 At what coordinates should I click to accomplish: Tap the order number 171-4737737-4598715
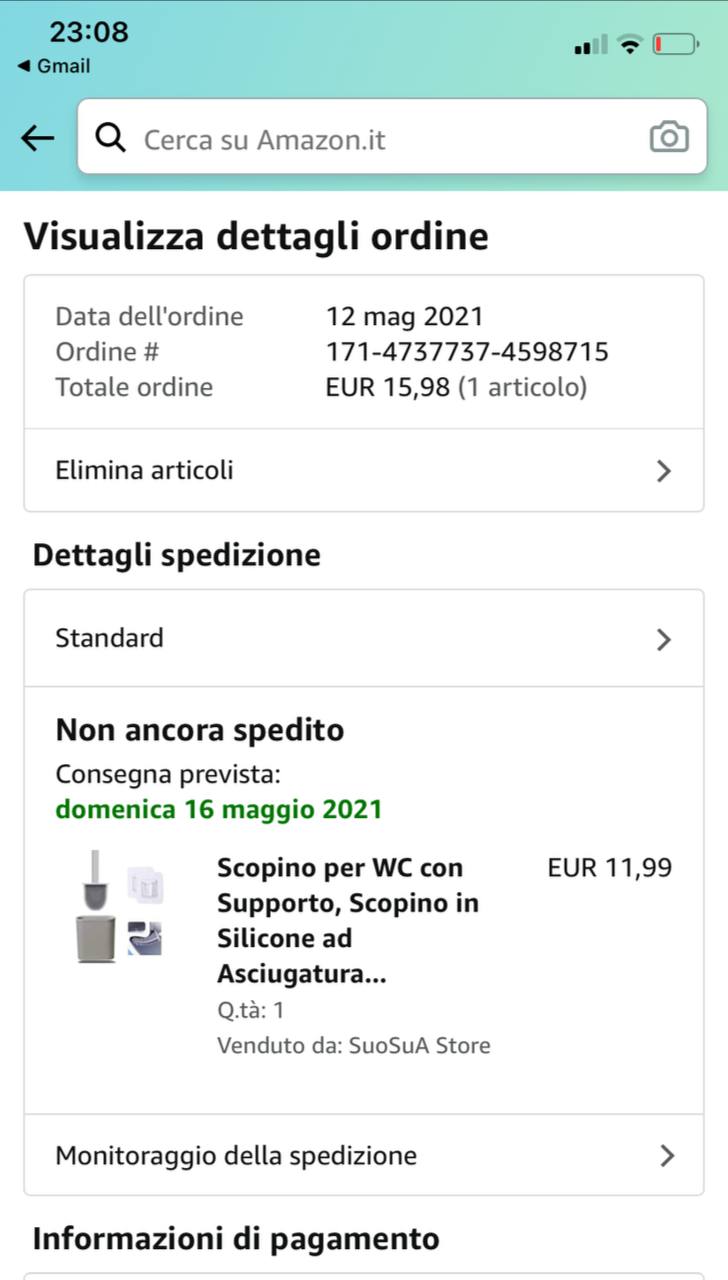click(467, 352)
